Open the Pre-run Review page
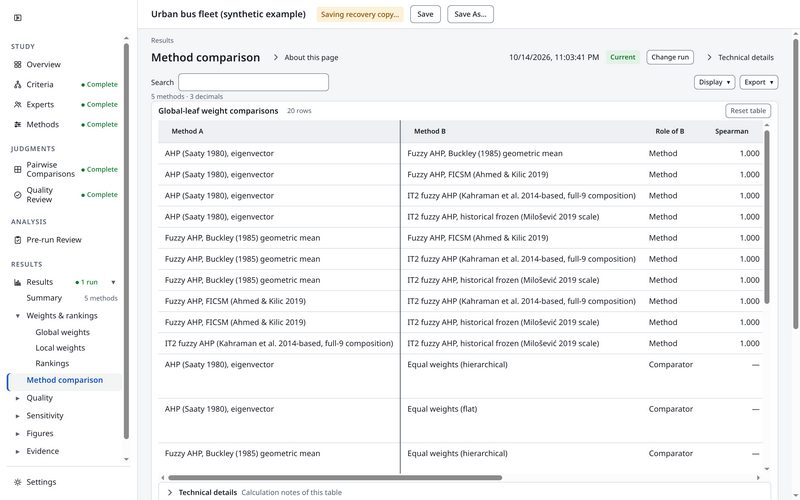The width and height of the screenshot is (800, 500). 54,240
